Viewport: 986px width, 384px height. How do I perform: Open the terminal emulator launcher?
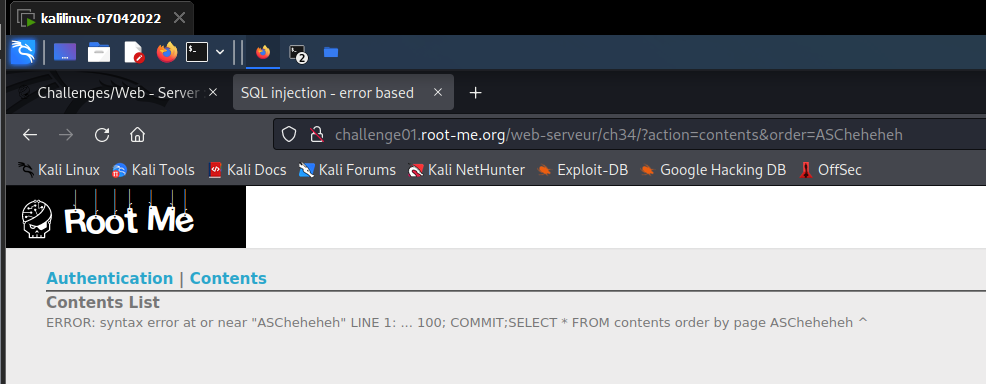pyautogui.click(x=197, y=52)
